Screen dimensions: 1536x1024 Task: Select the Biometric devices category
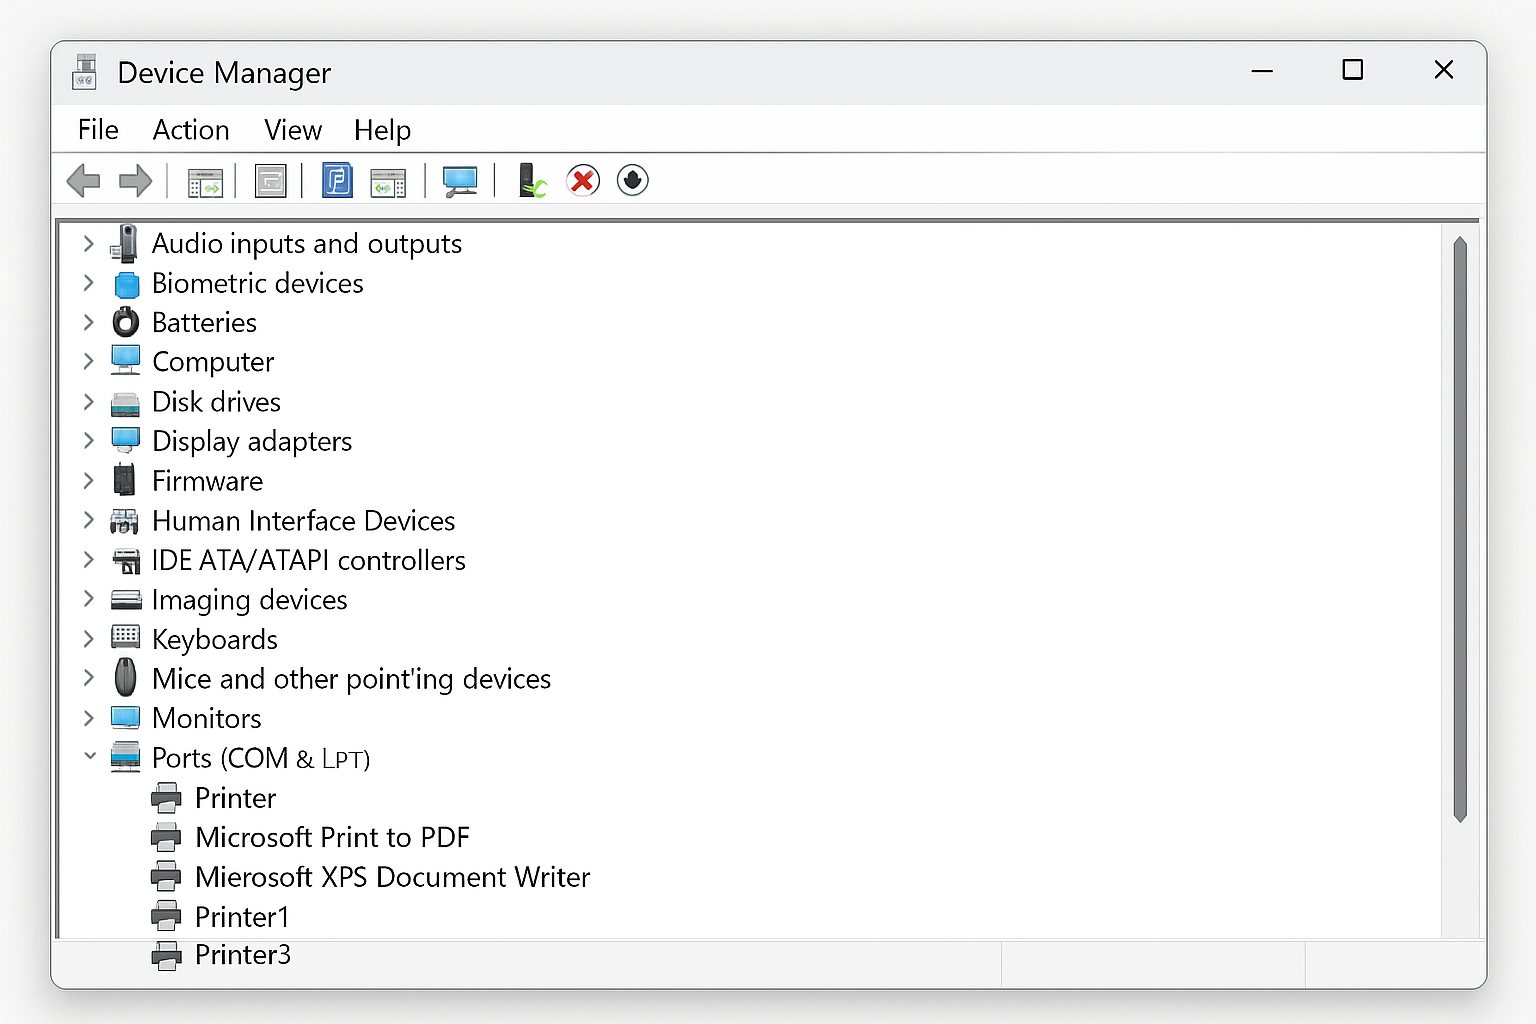point(257,283)
